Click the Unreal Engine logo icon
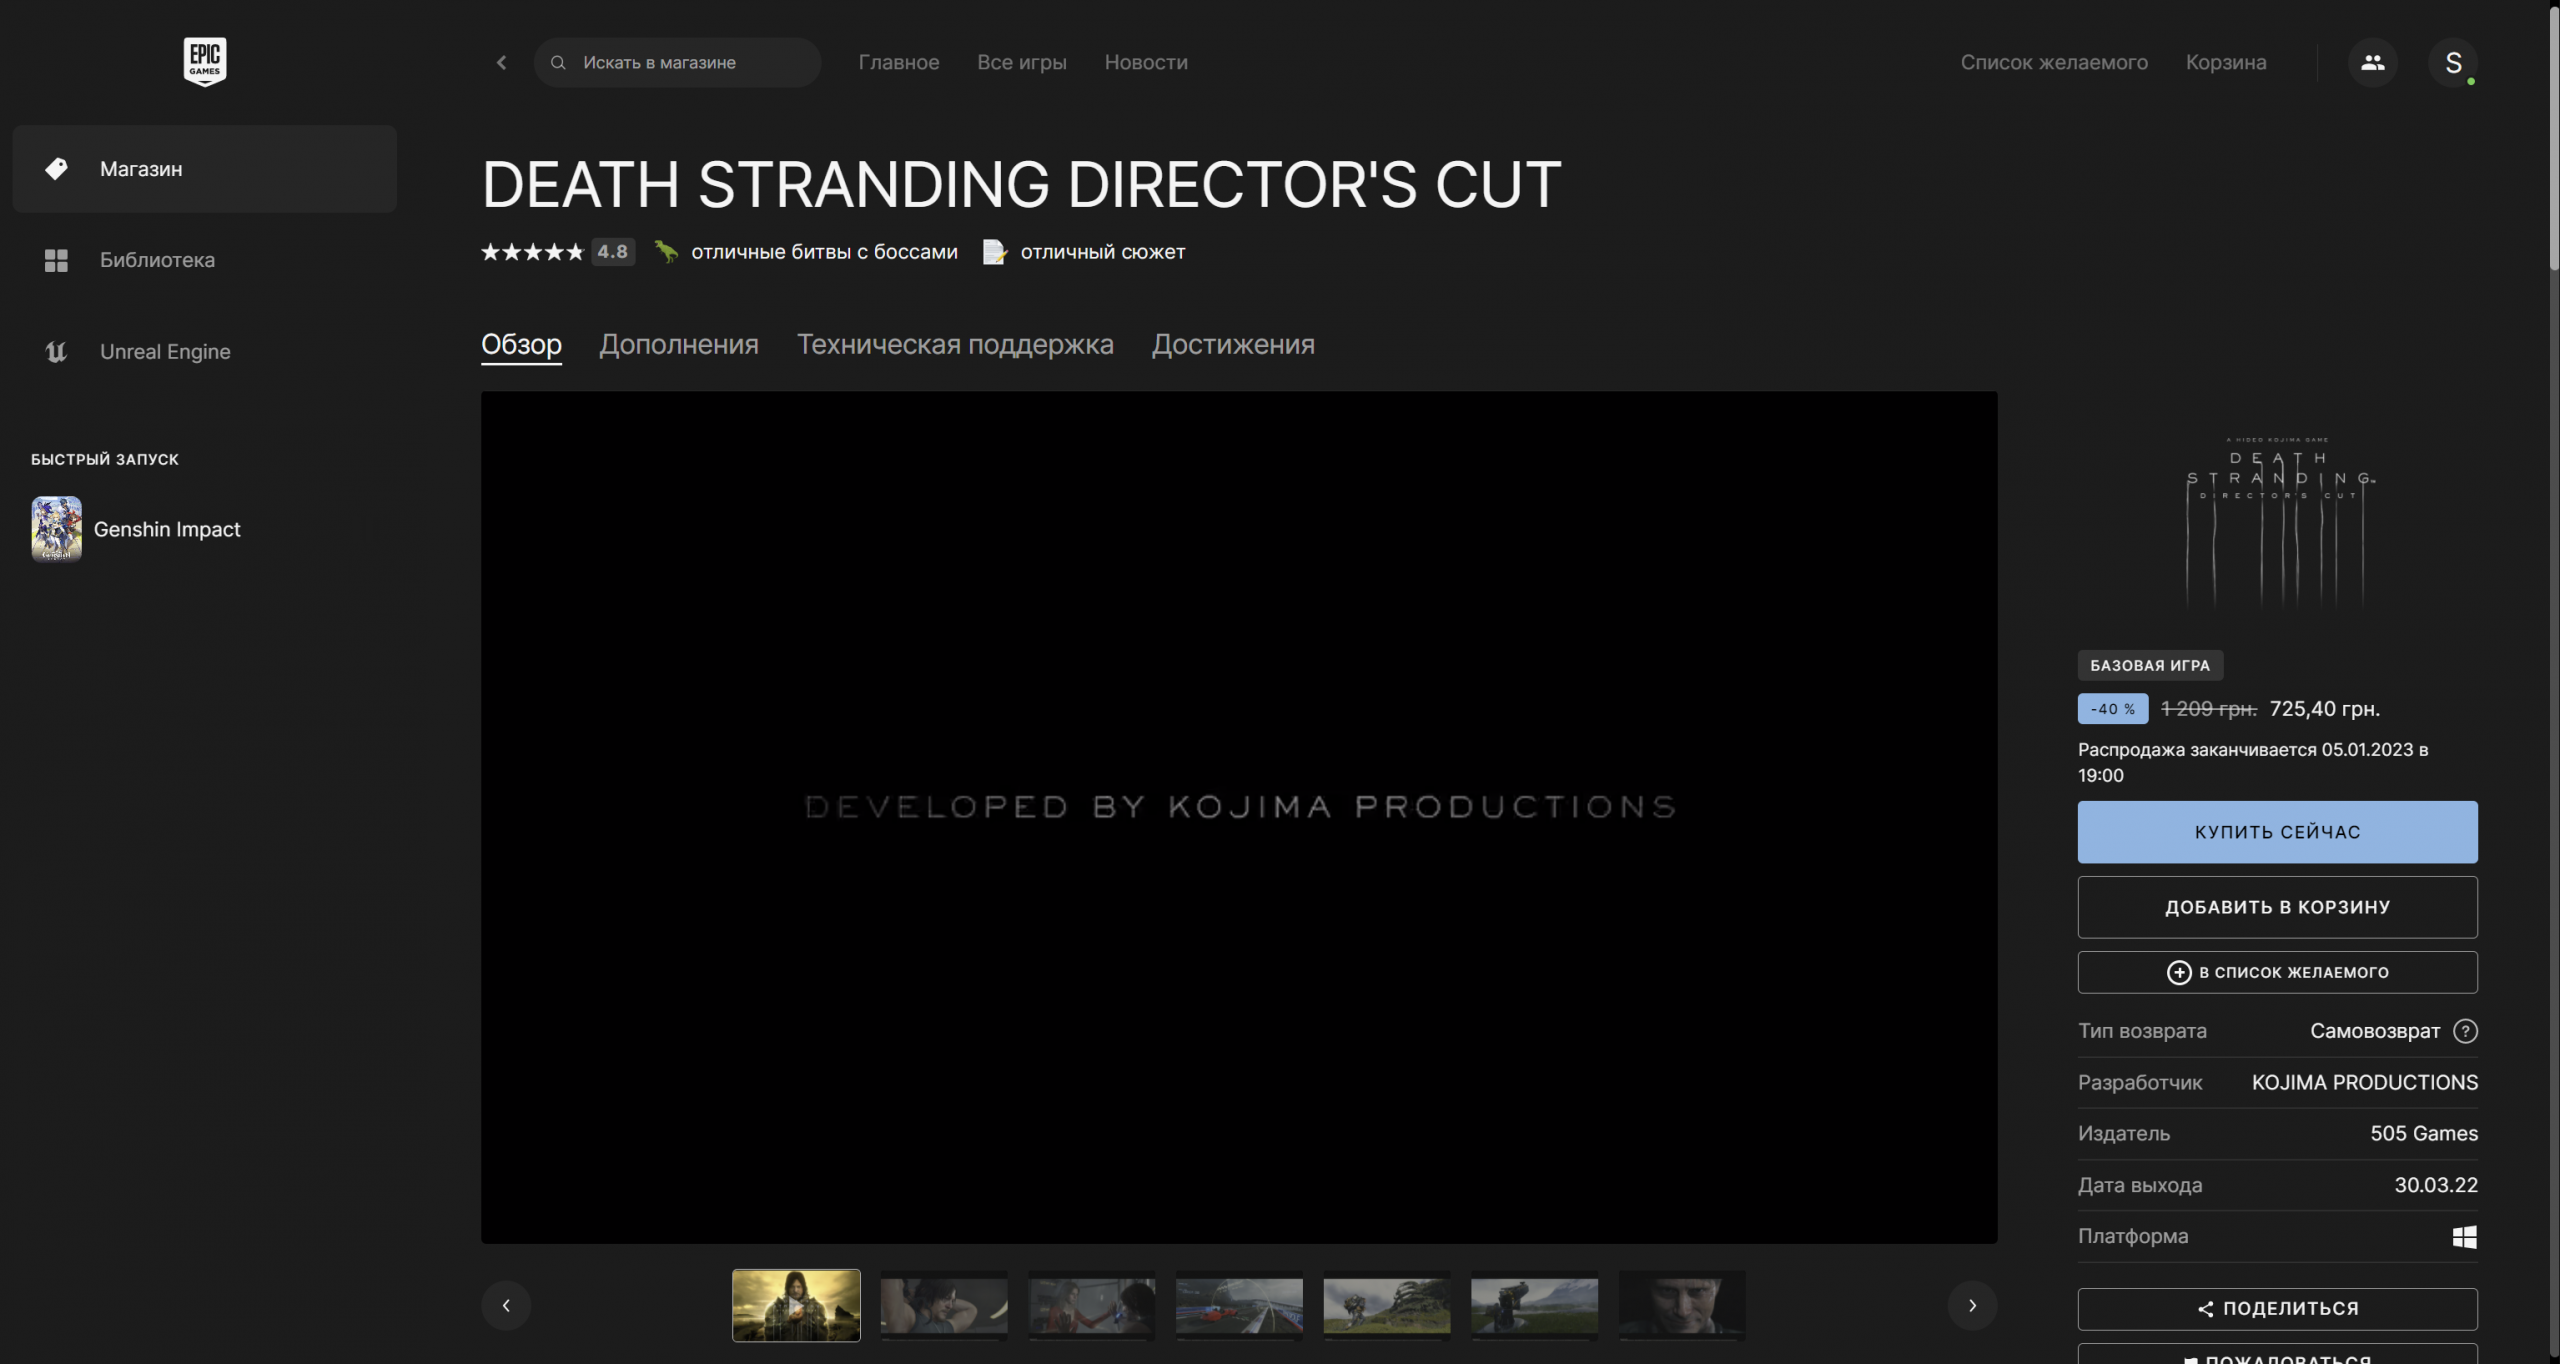Screen dimensions: 2560x1364 click(x=56, y=352)
